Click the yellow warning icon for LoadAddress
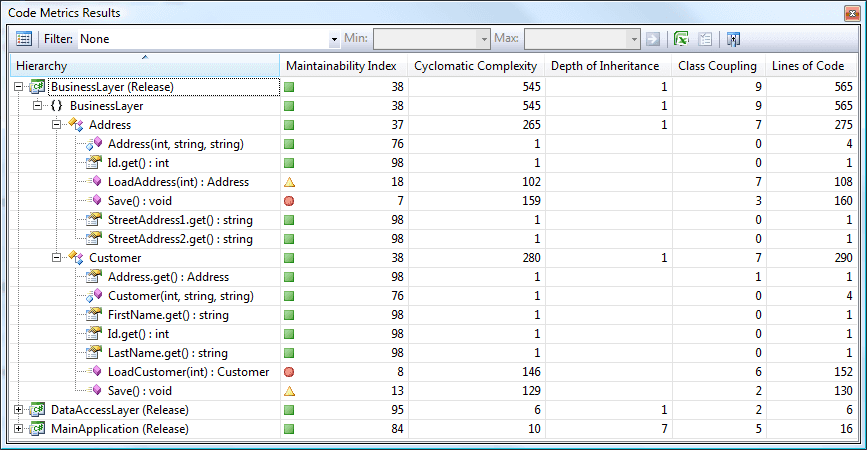 289,182
